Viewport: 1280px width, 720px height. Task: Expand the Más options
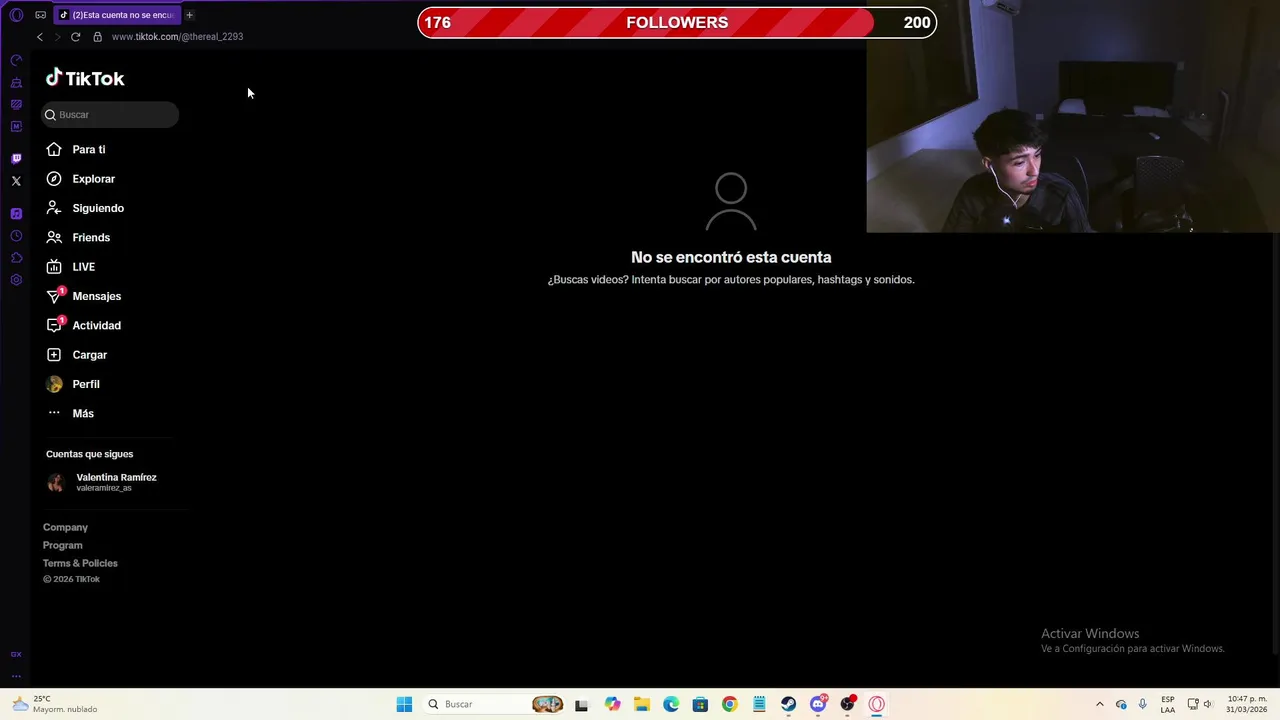tap(70, 414)
